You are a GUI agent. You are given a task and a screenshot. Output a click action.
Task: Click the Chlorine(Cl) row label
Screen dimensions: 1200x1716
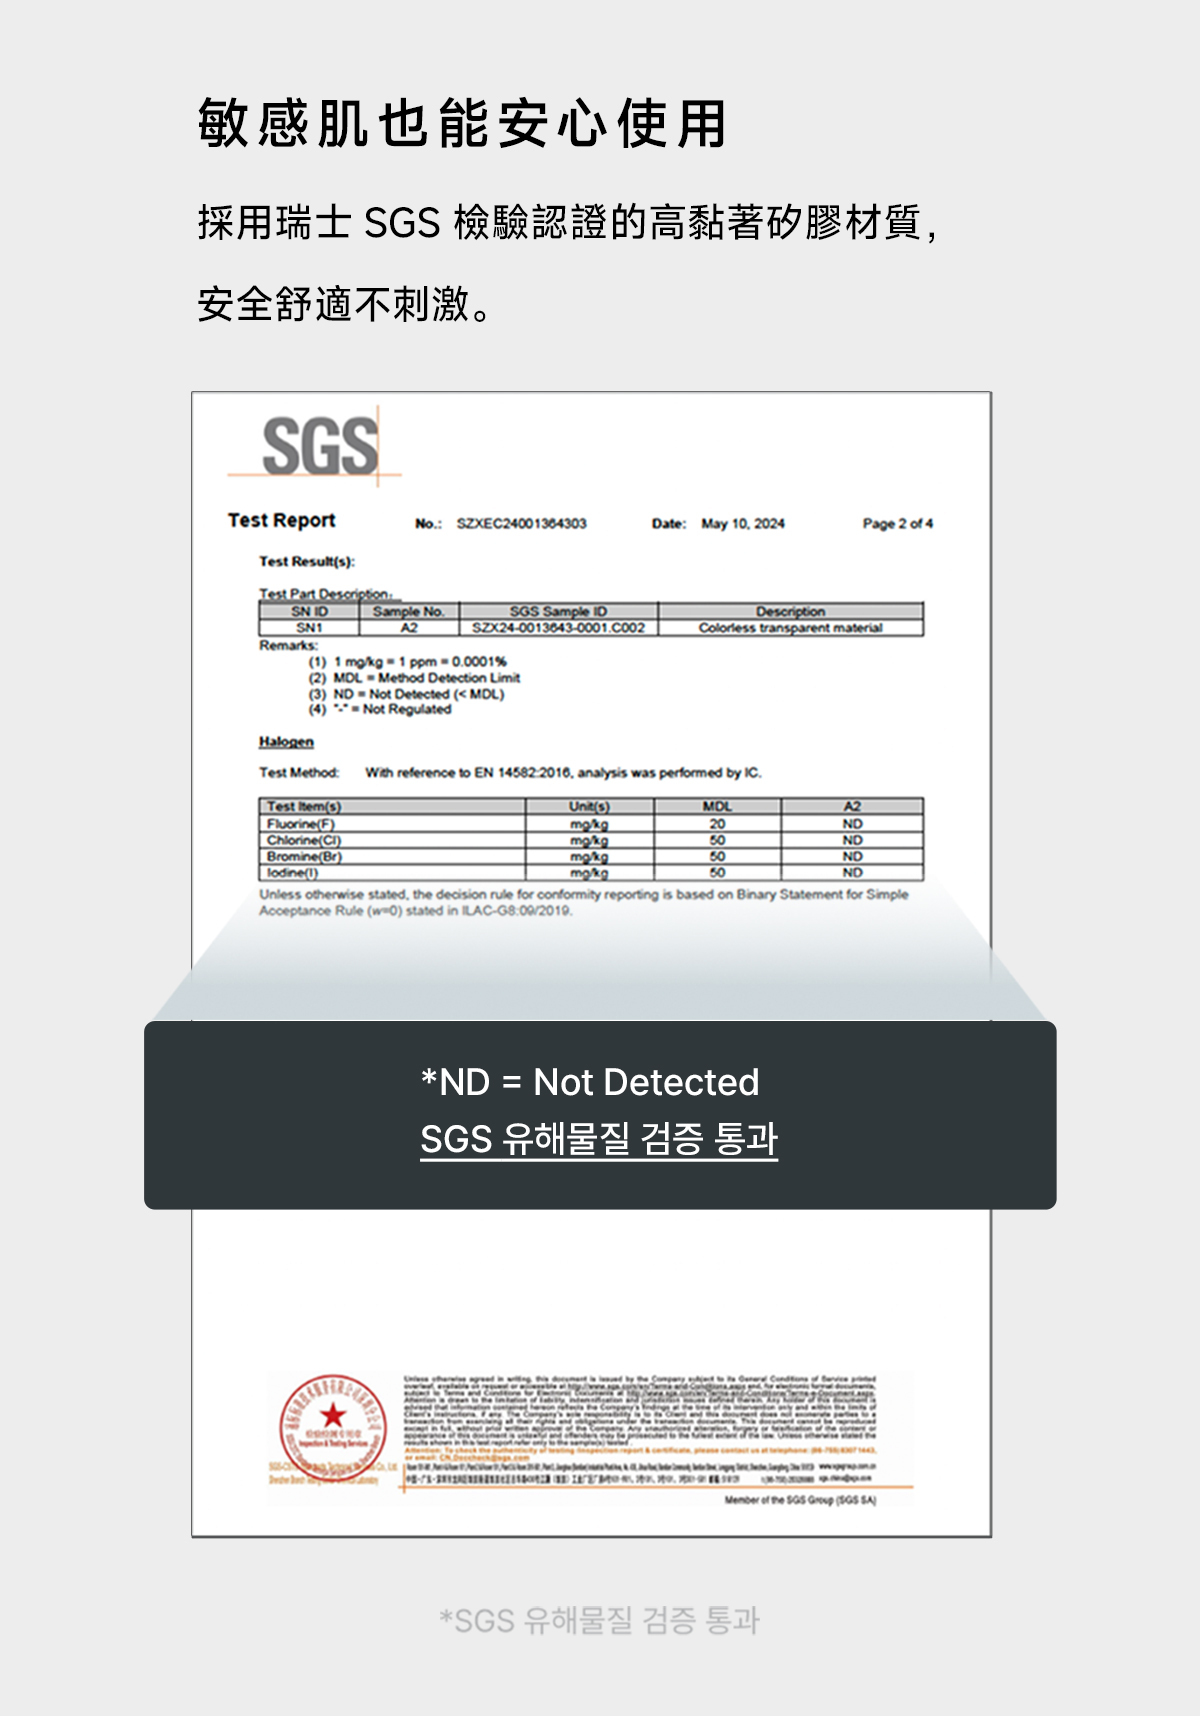(304, 840)
